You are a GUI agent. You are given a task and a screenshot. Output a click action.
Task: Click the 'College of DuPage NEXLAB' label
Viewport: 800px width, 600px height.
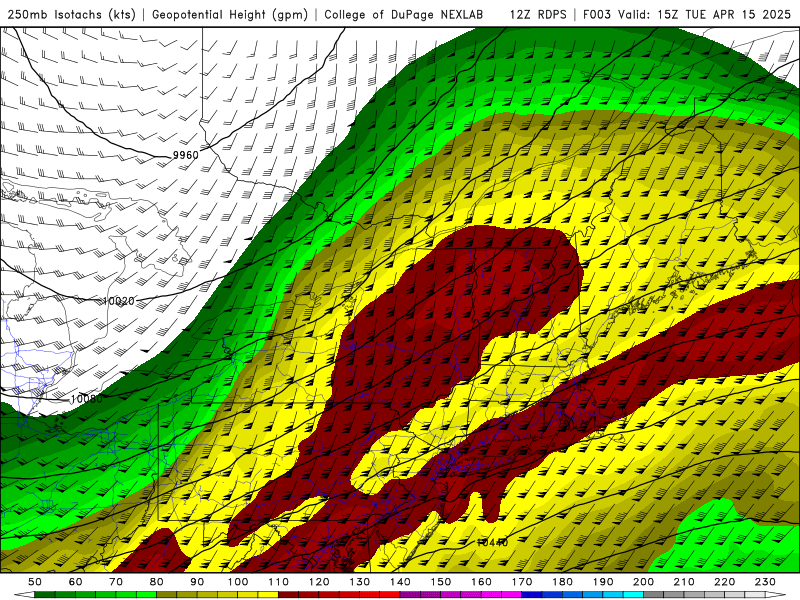point(403,14)
